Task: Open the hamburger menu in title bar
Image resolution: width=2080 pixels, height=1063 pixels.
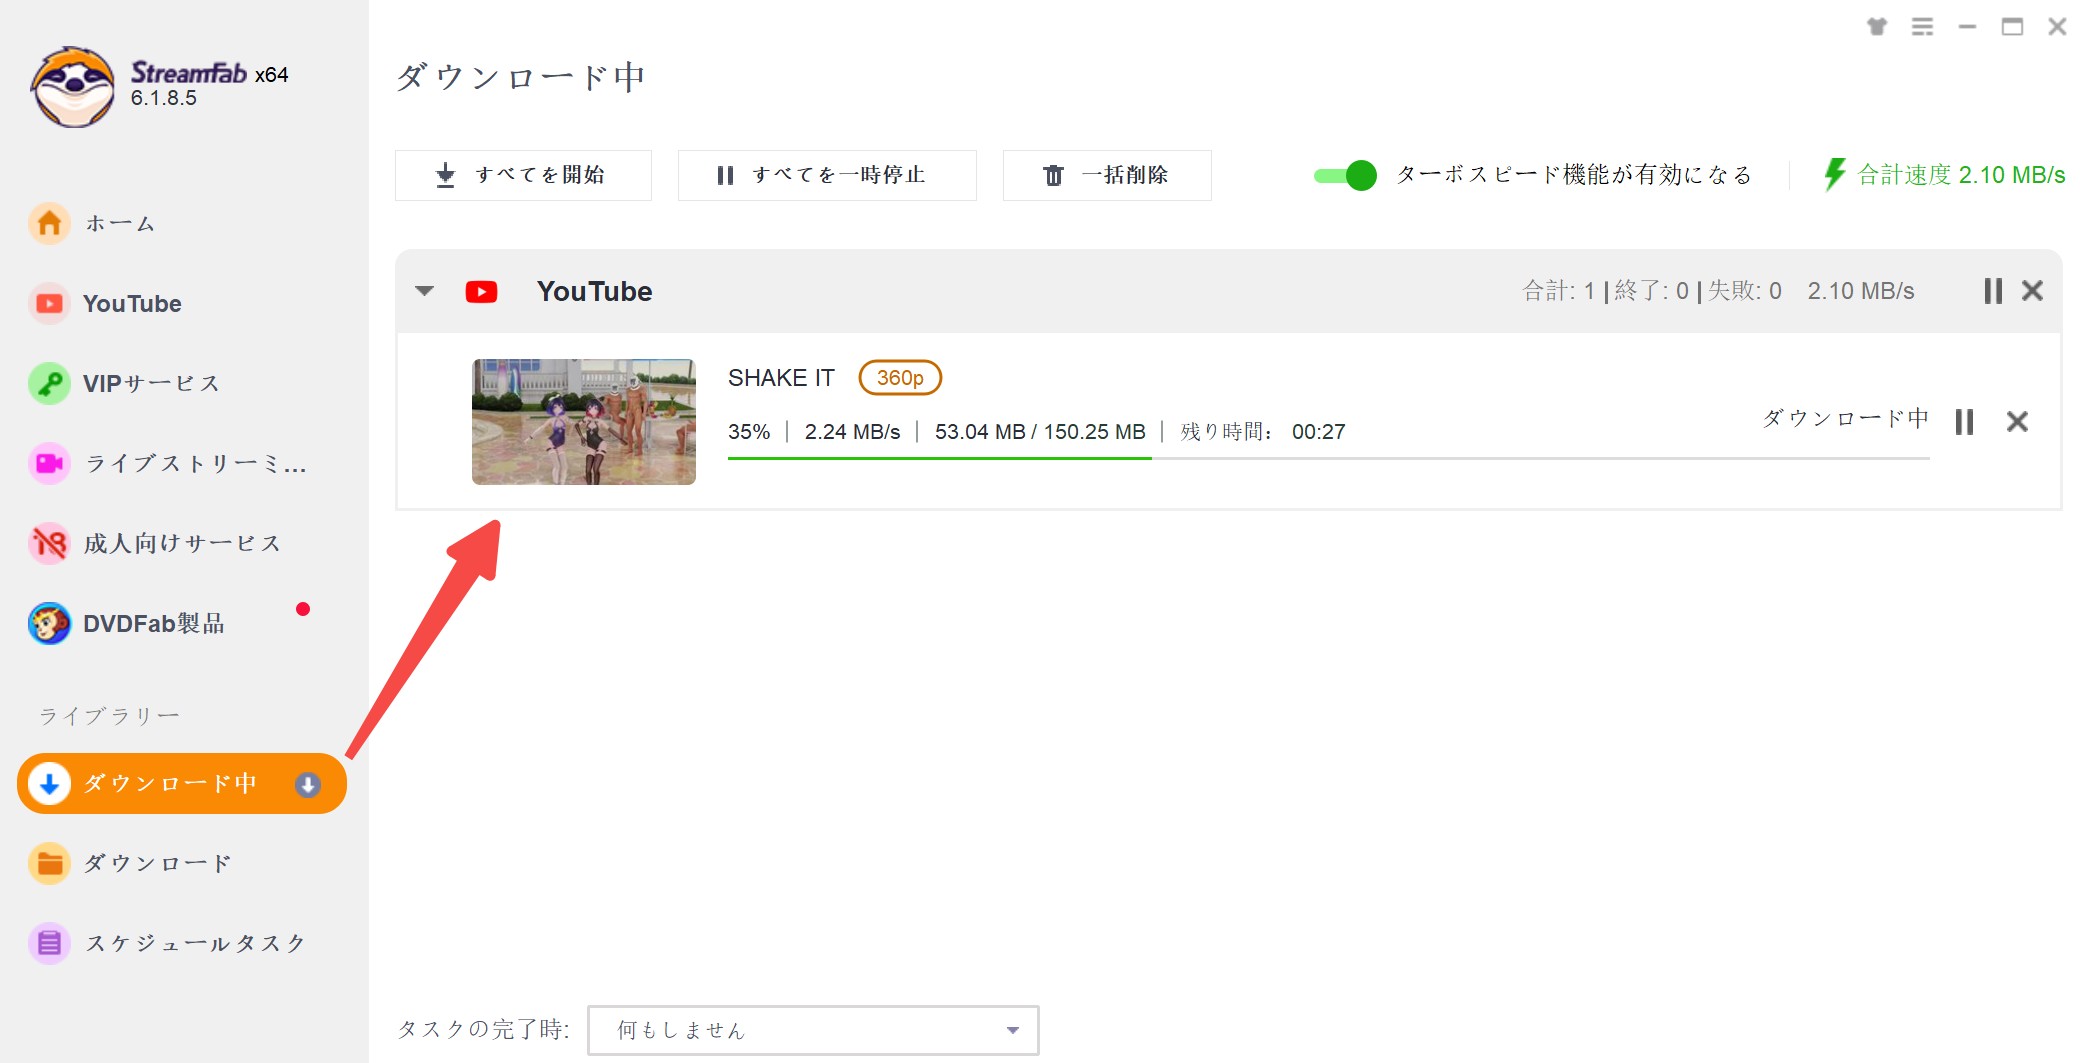Action: point(1922,27)
